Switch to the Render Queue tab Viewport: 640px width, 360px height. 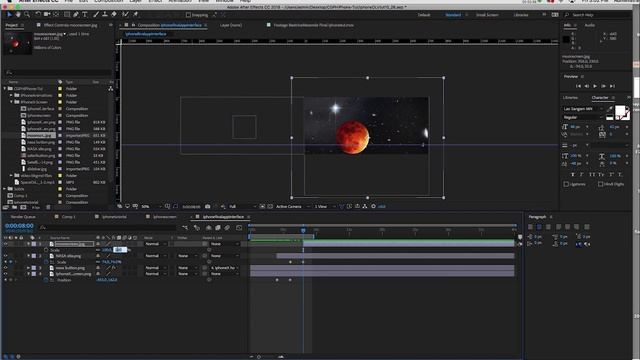click(x=23, y=217)
